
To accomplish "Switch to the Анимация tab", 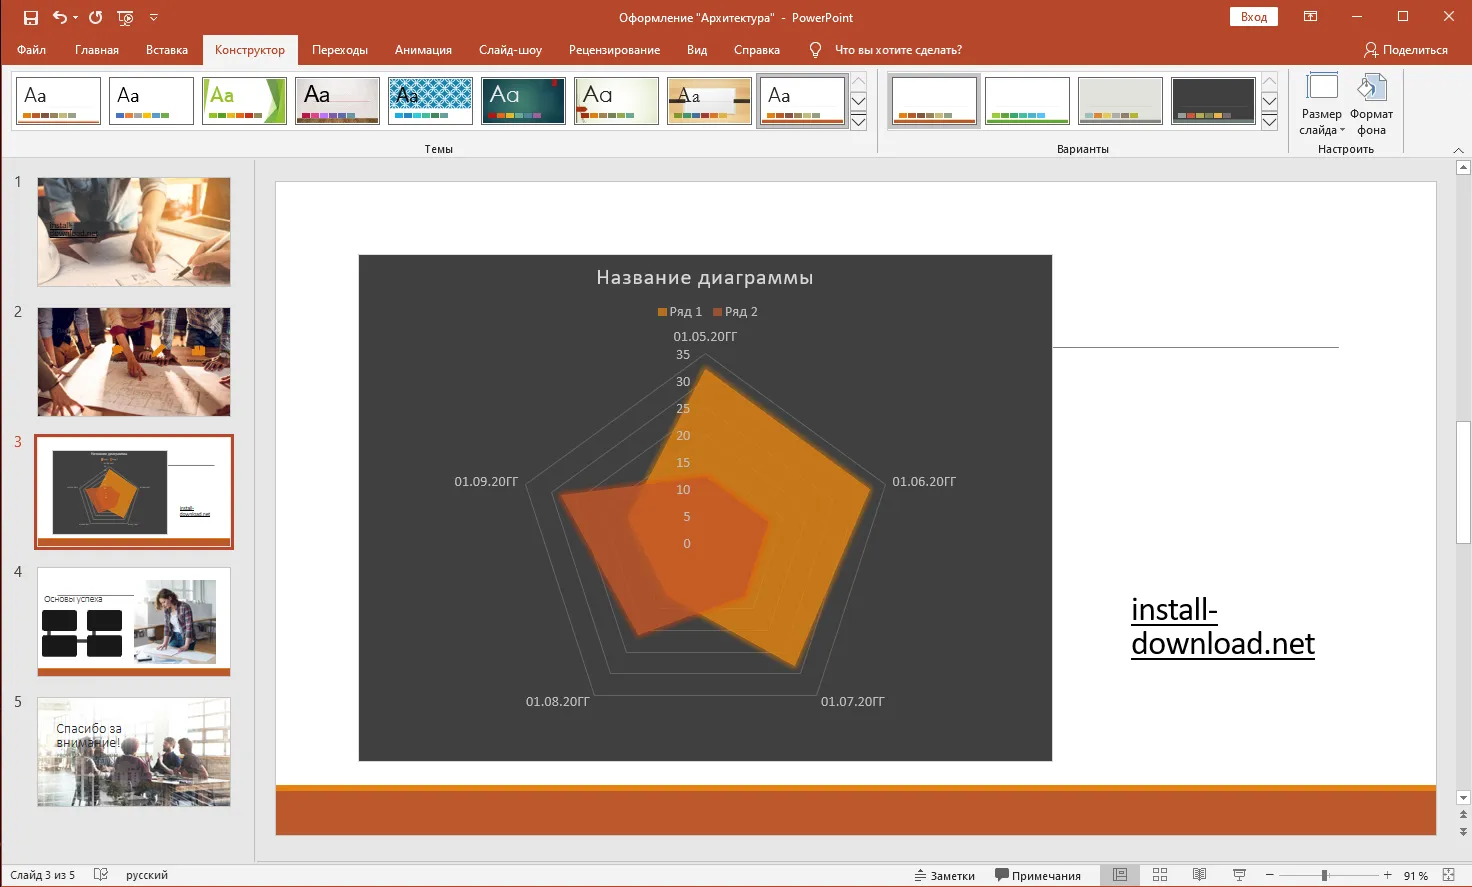I will pos(423,50).
